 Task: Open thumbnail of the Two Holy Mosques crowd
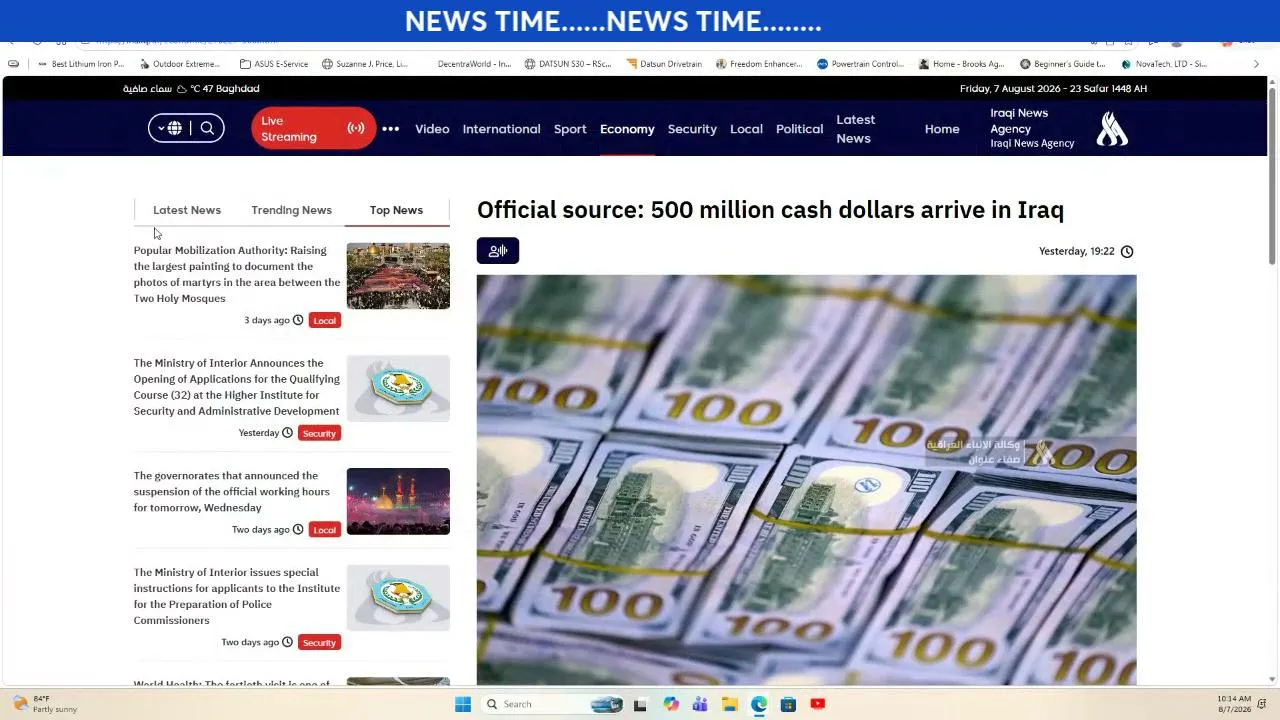(398, 276)
